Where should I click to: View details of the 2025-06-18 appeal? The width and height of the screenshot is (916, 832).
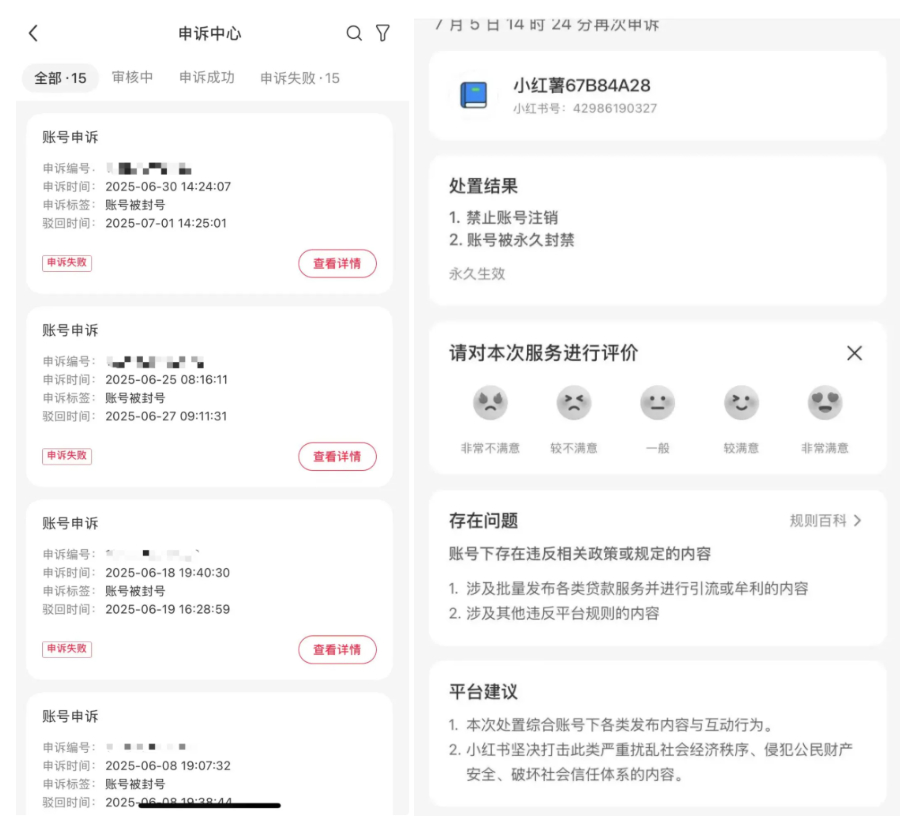pos(337,650)
